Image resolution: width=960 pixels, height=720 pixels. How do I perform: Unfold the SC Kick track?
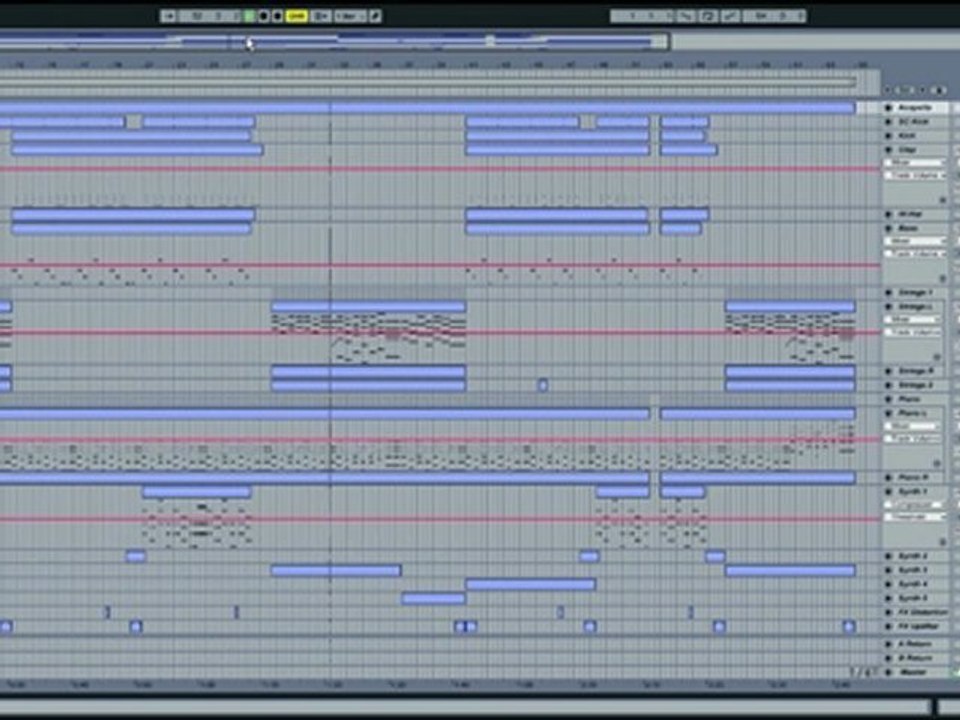click(x=888, y=122)
